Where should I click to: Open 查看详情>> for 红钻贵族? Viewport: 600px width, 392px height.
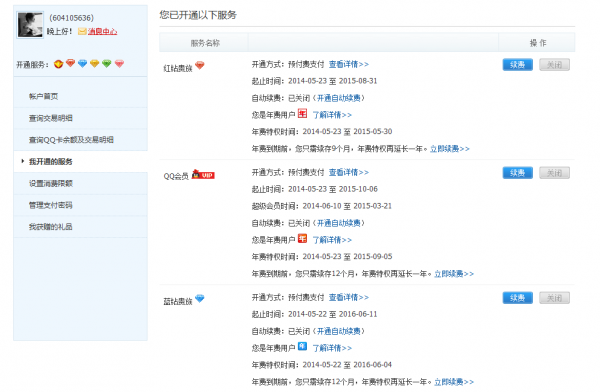coord(349,64)
